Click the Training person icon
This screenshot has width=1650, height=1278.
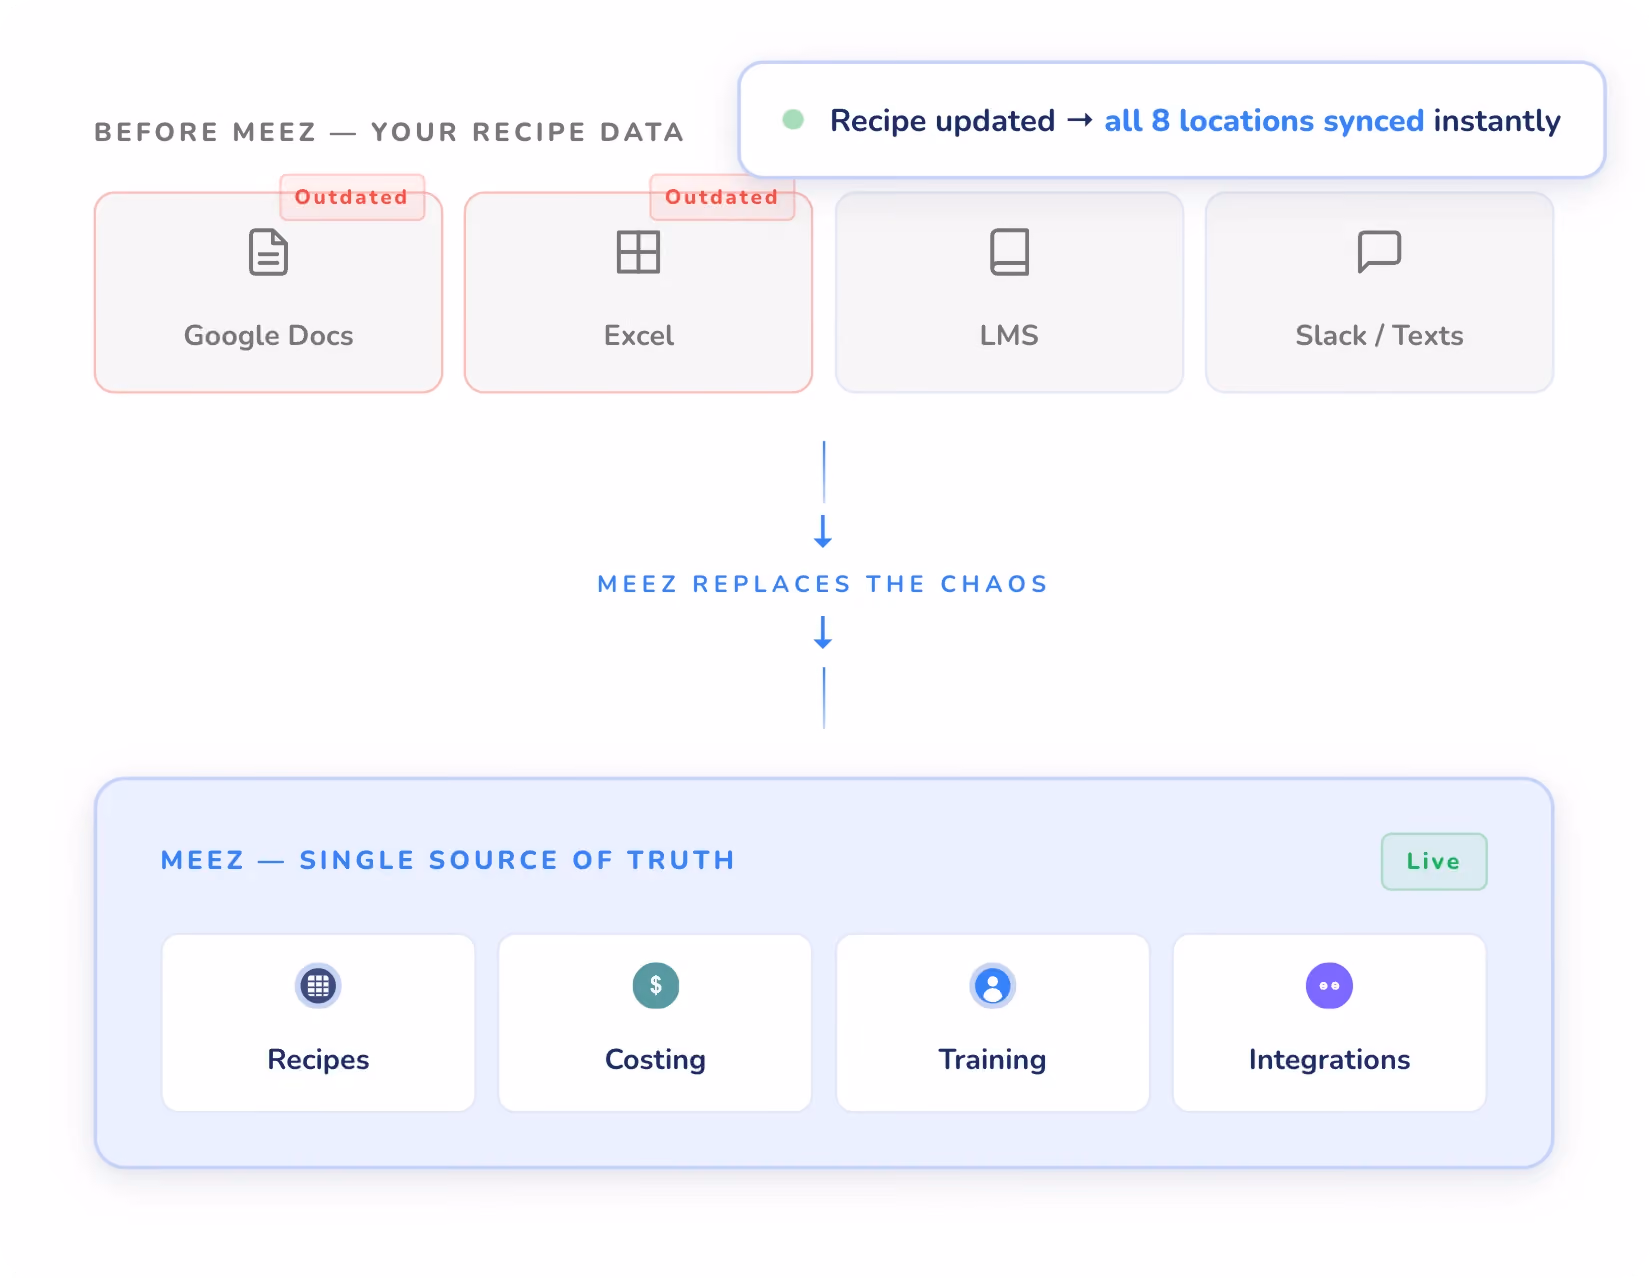coord(993,986)
